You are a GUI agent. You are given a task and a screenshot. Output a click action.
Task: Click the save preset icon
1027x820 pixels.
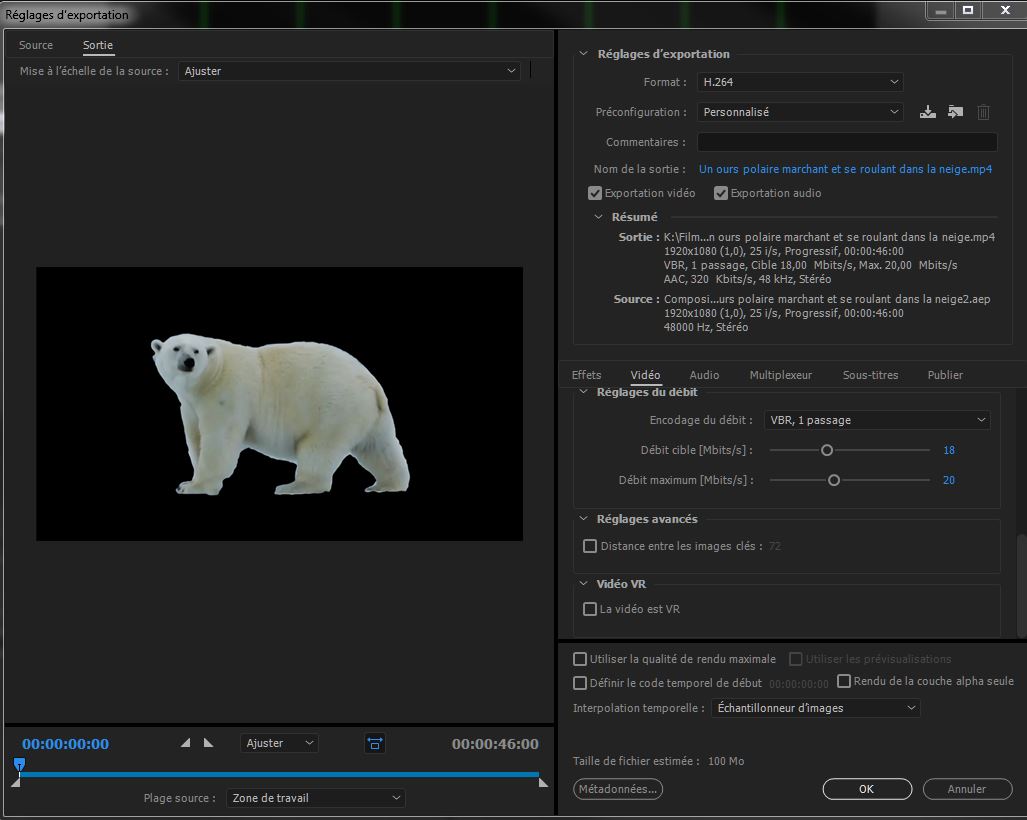pyautogui.click(x=928, y=112)
